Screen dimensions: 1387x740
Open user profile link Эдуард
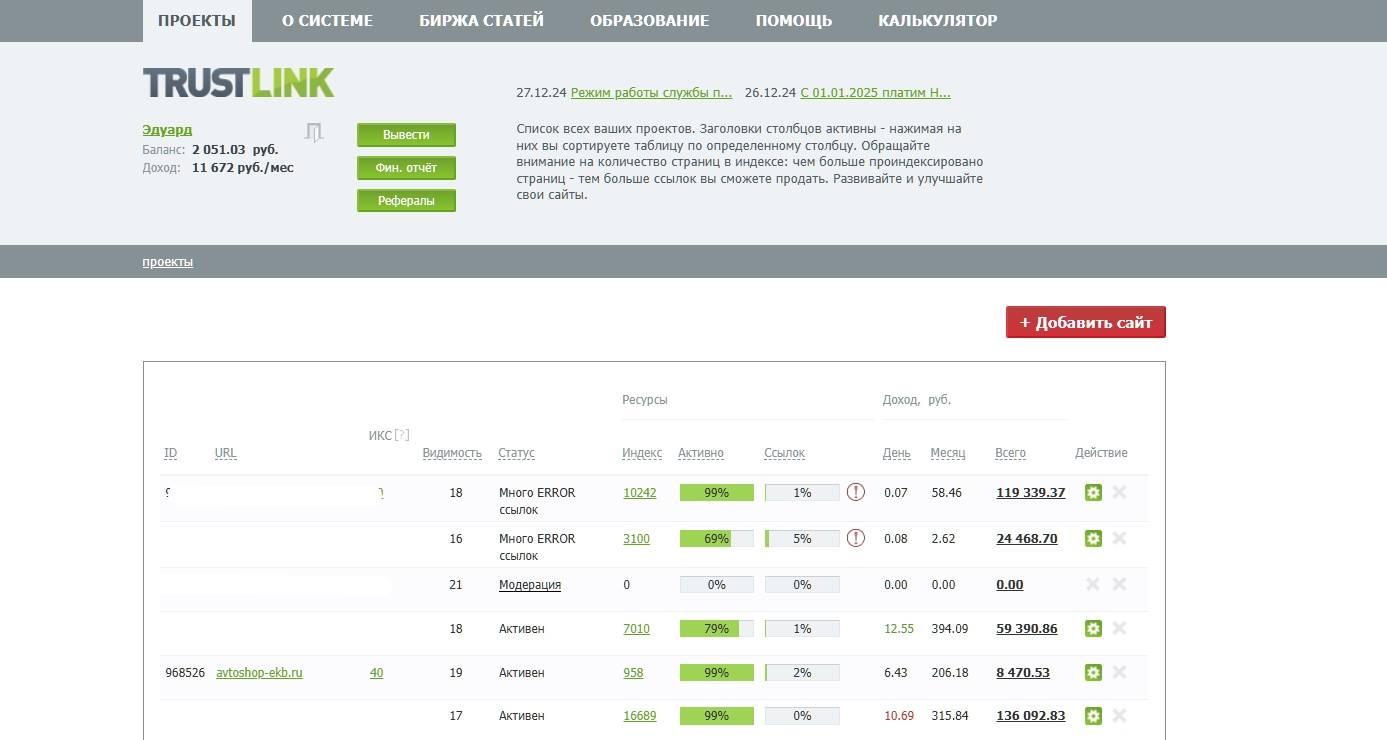point(167,130)
